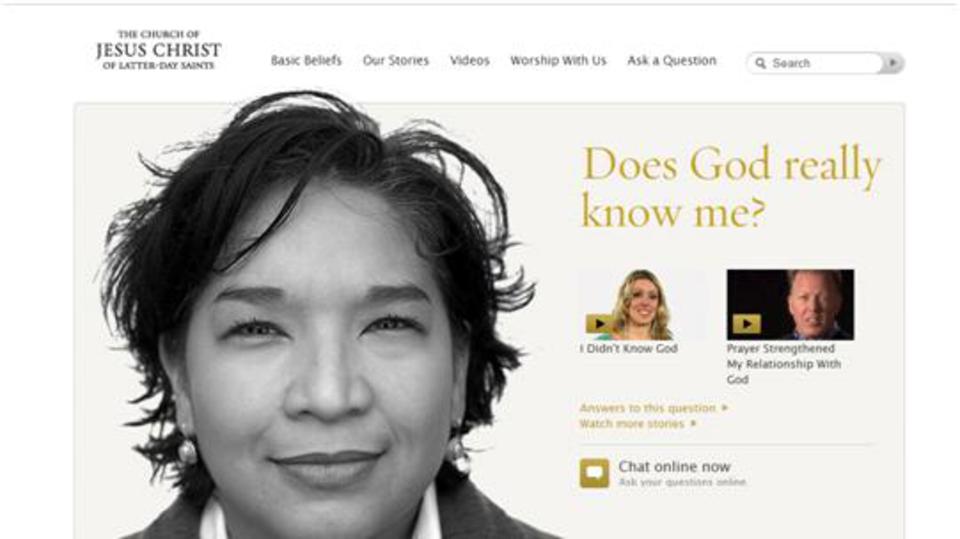Click the "I Didn't Know God" caption
Image resolution: width=960 pixels, height=539 pixels.
point(629,349)
